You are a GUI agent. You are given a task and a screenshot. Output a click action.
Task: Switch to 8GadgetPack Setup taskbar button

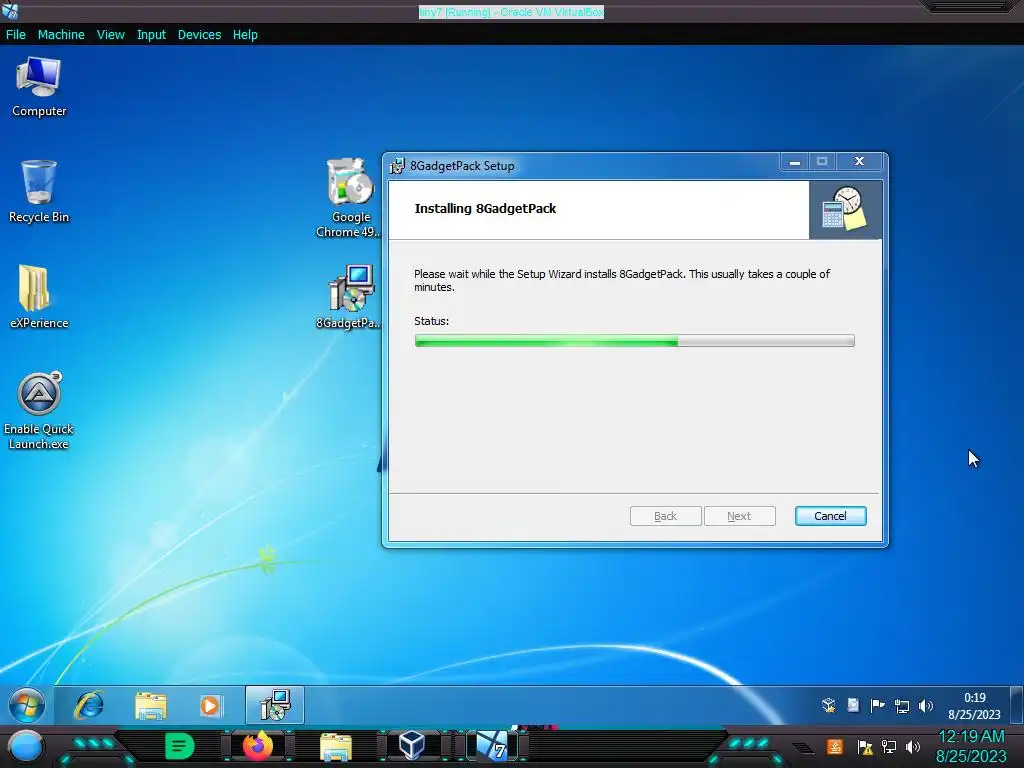(x=275, y=705)
